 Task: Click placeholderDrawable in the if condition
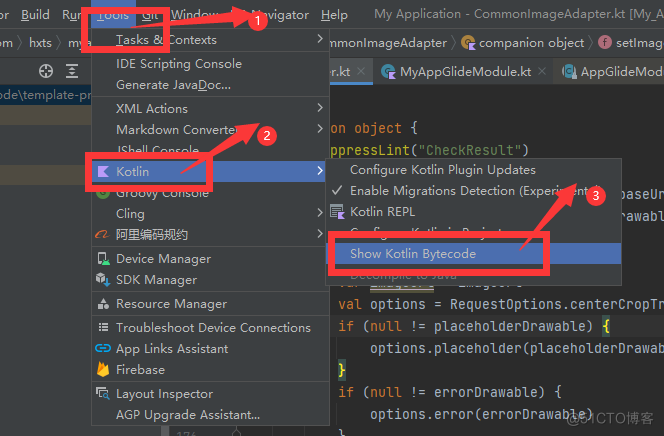tap(513, 326)
